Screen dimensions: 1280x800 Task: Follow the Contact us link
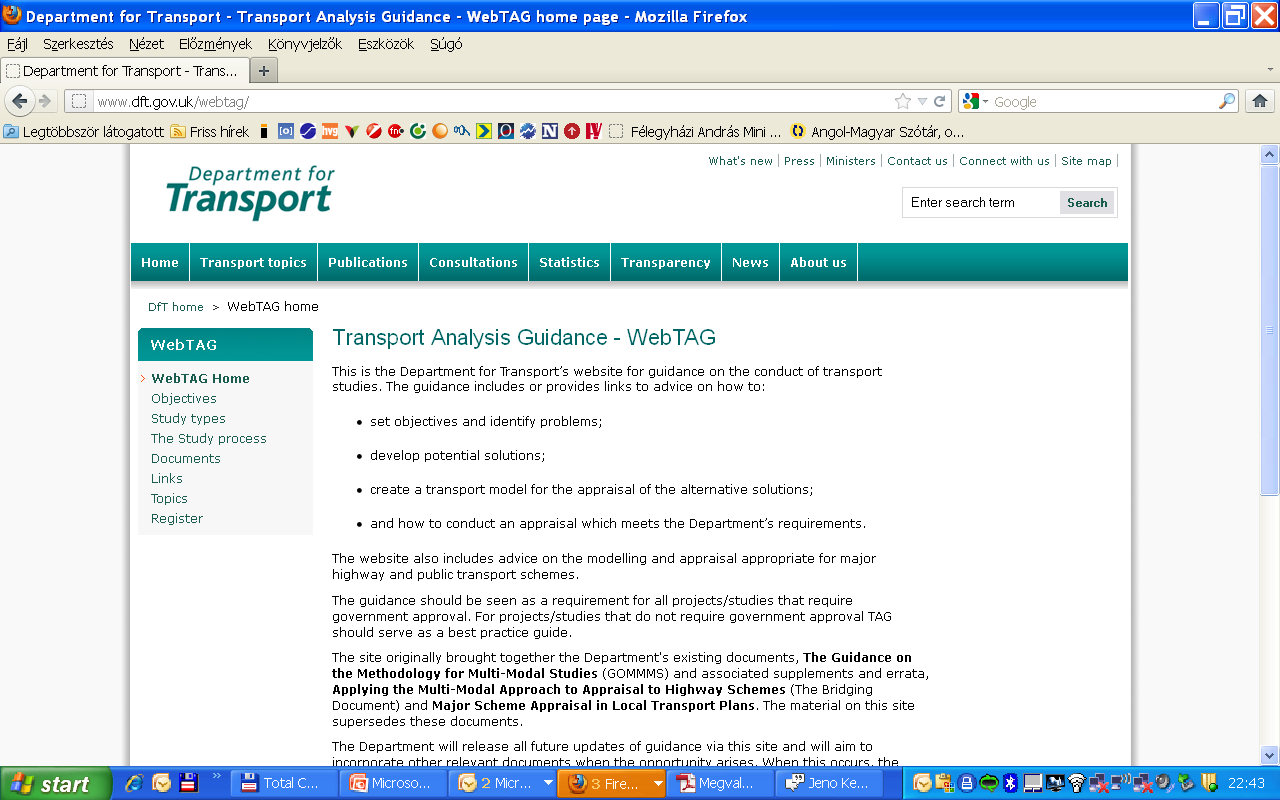[x=917, y=161]
